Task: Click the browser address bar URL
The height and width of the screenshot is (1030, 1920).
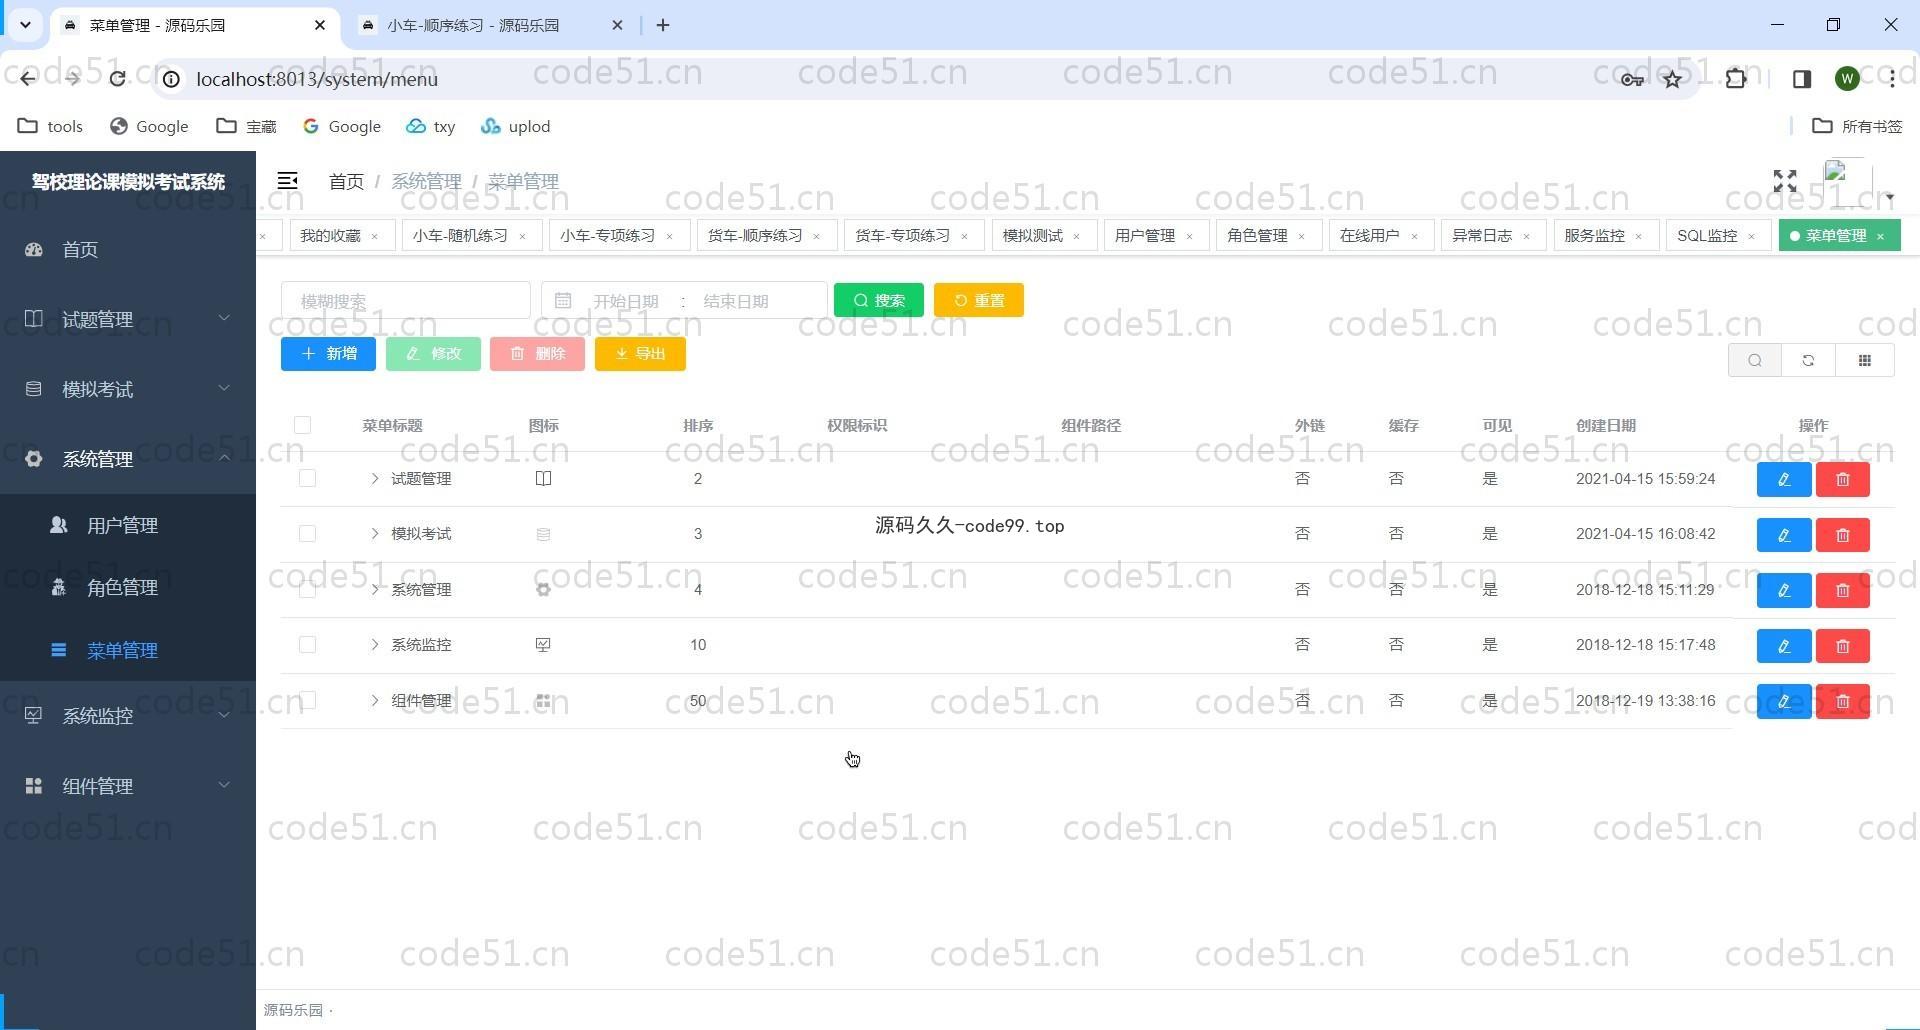Action: [317, 79]
